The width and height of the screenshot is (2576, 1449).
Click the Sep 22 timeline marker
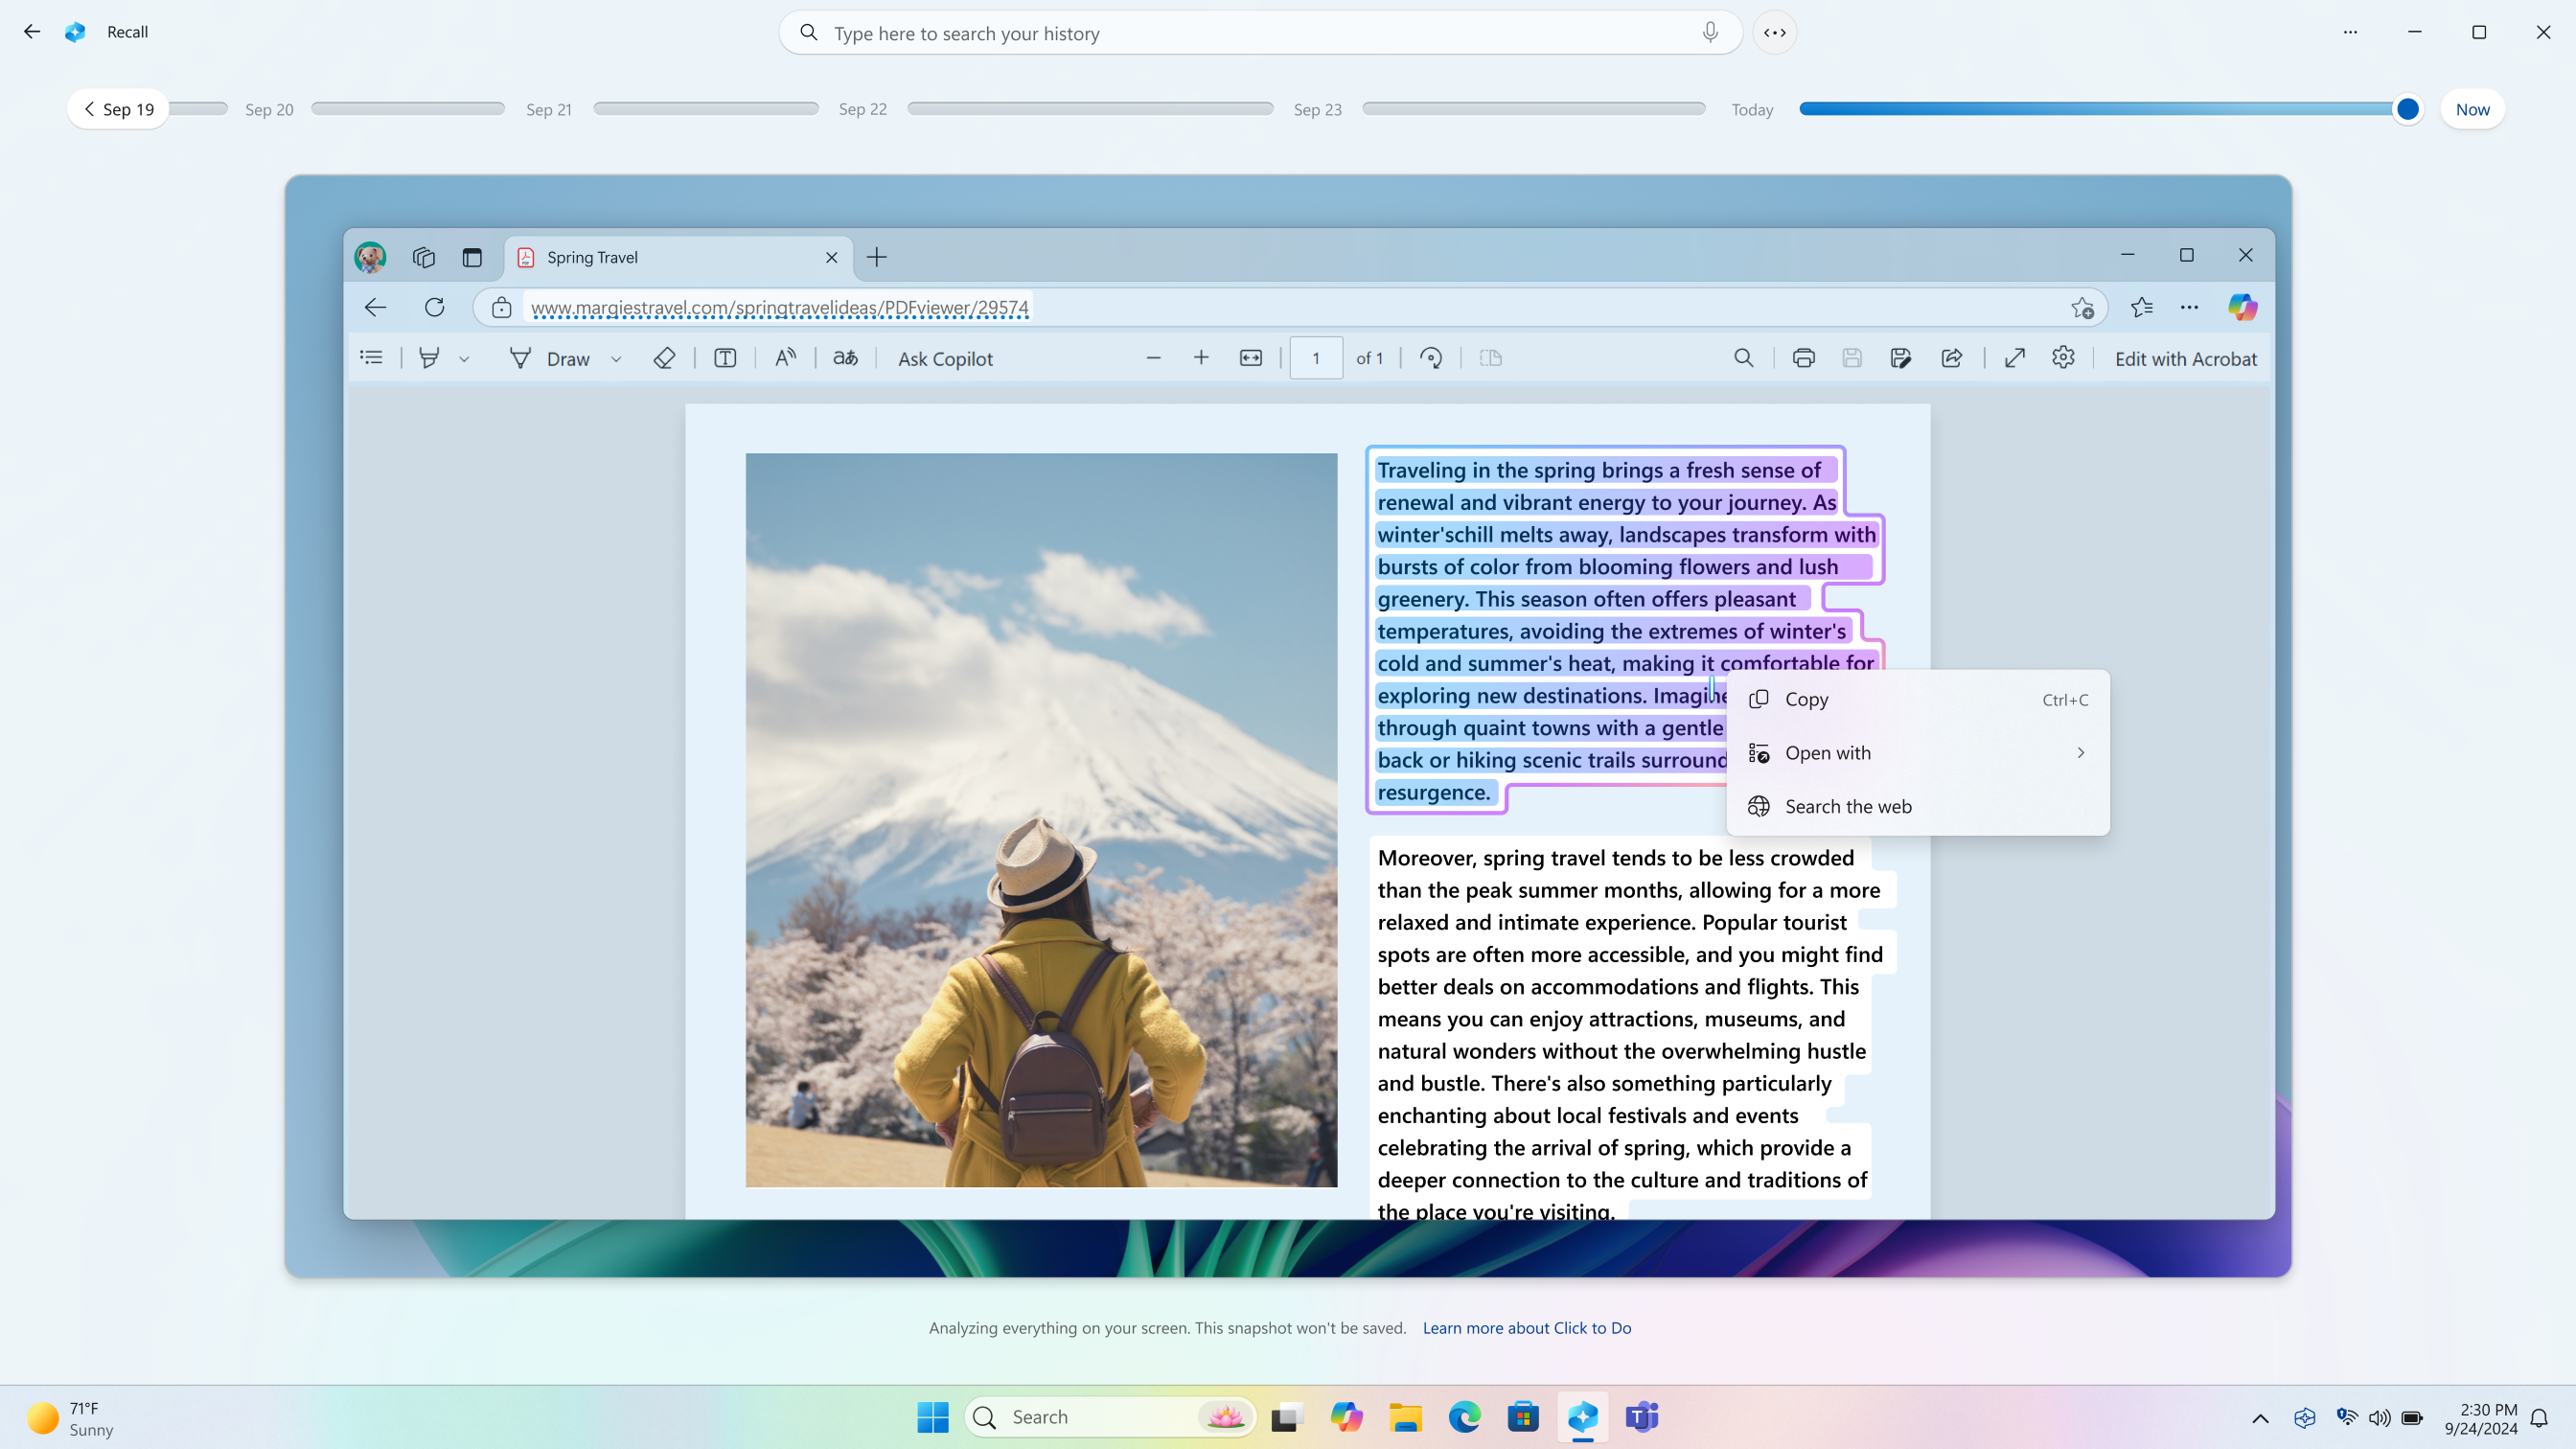(863, 109)
